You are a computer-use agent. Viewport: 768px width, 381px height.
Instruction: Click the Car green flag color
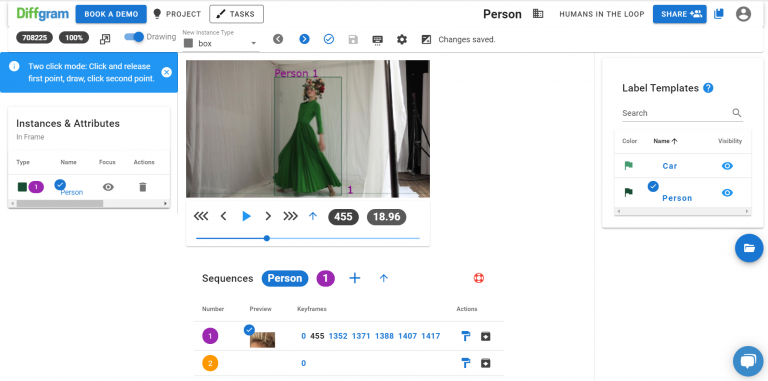click(x=628, y=166)
